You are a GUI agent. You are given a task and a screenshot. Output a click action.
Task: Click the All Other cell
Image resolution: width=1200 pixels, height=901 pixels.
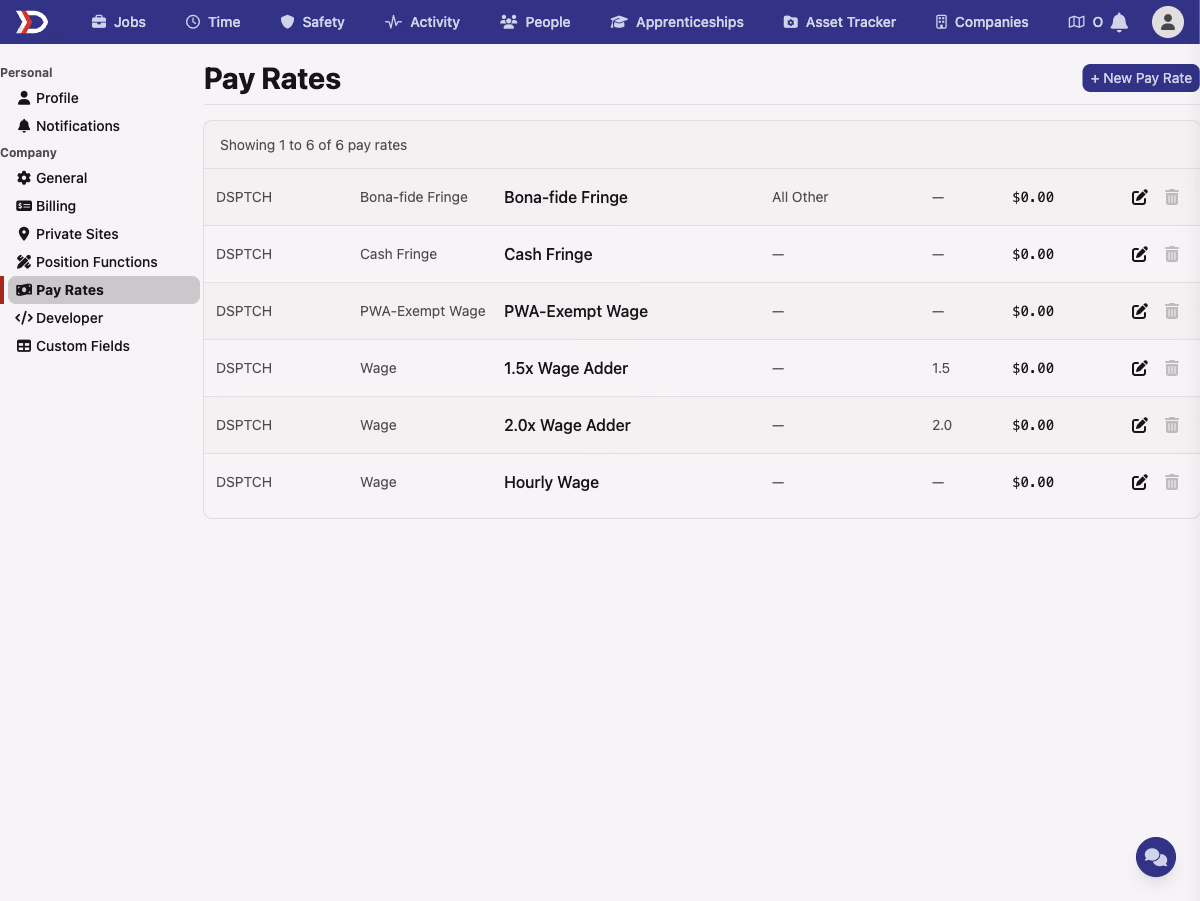800,197
